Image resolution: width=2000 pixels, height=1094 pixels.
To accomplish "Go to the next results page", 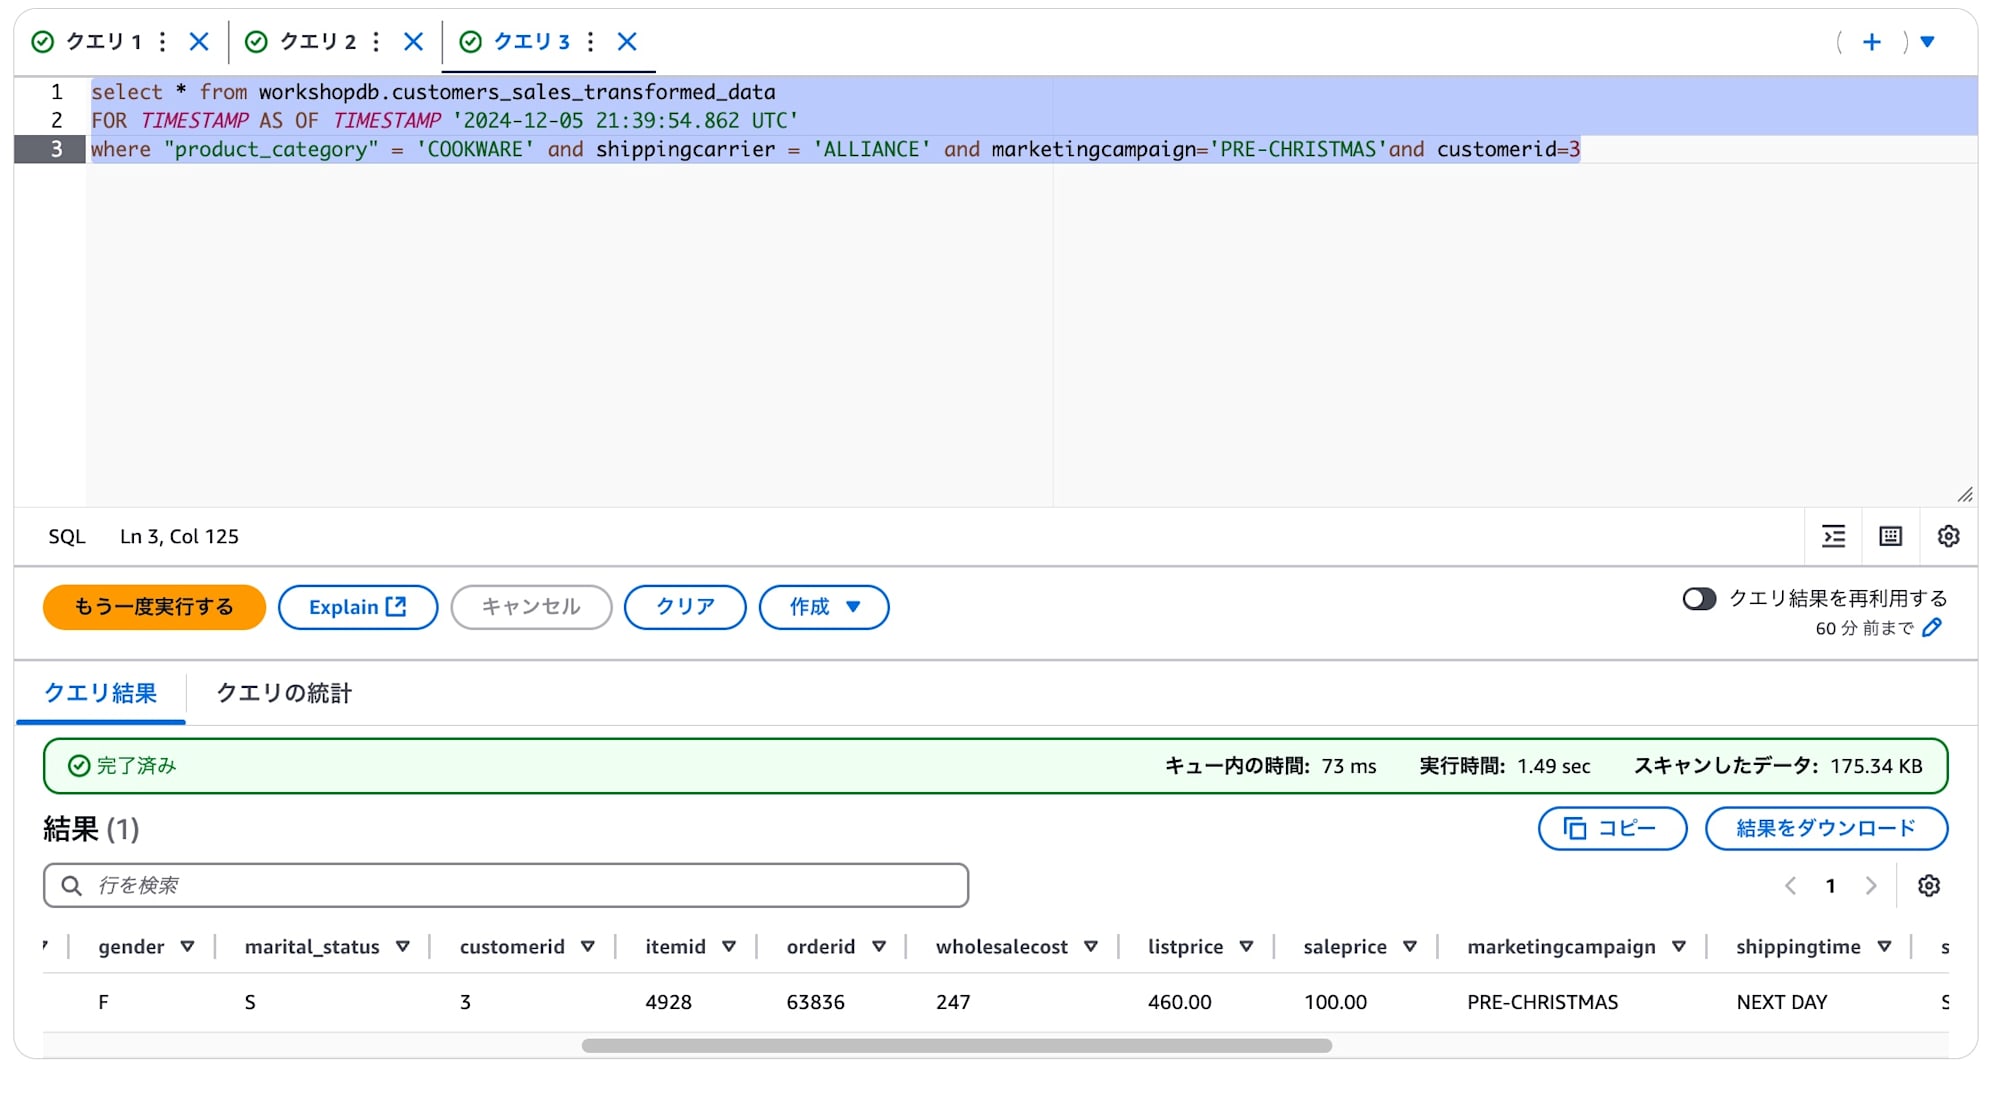I will point(1871,886).
